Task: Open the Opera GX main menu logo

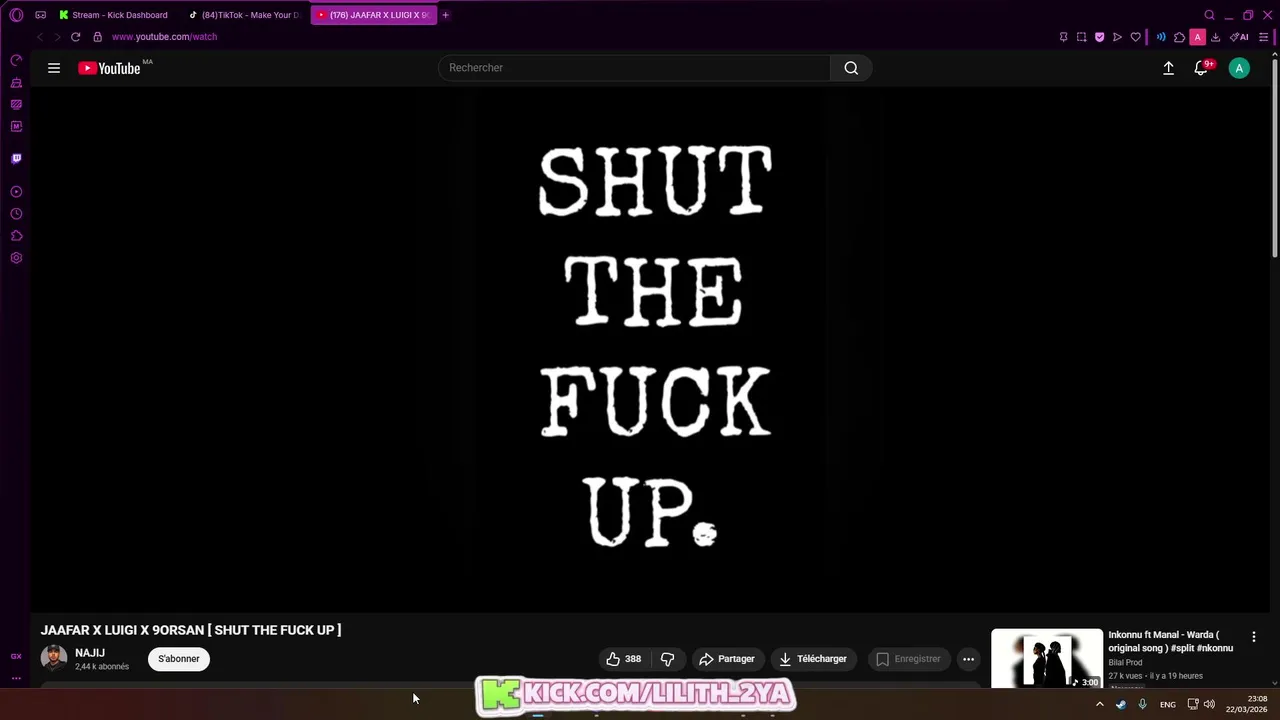Action: click(16, 15)
